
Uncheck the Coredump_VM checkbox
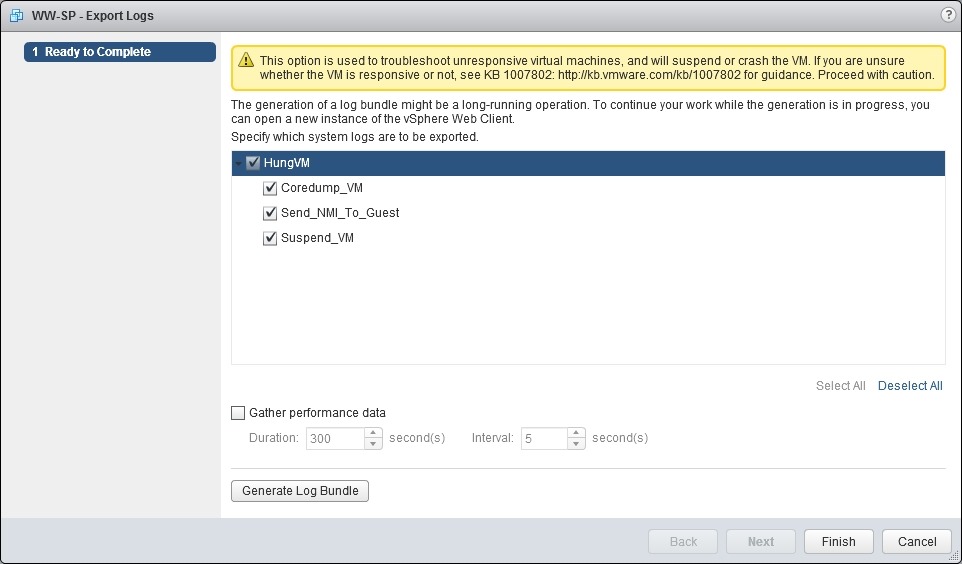pyautogui.click(x=270, y=188)
